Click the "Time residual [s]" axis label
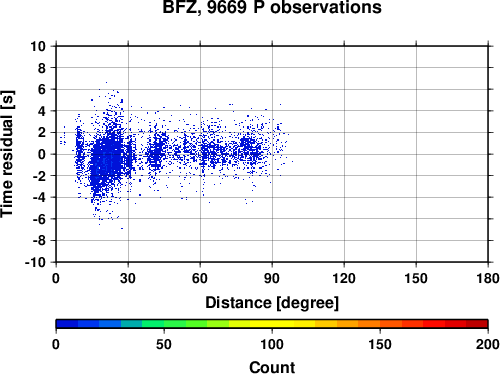This screenshot has width=500, height=374. [7, 154]
